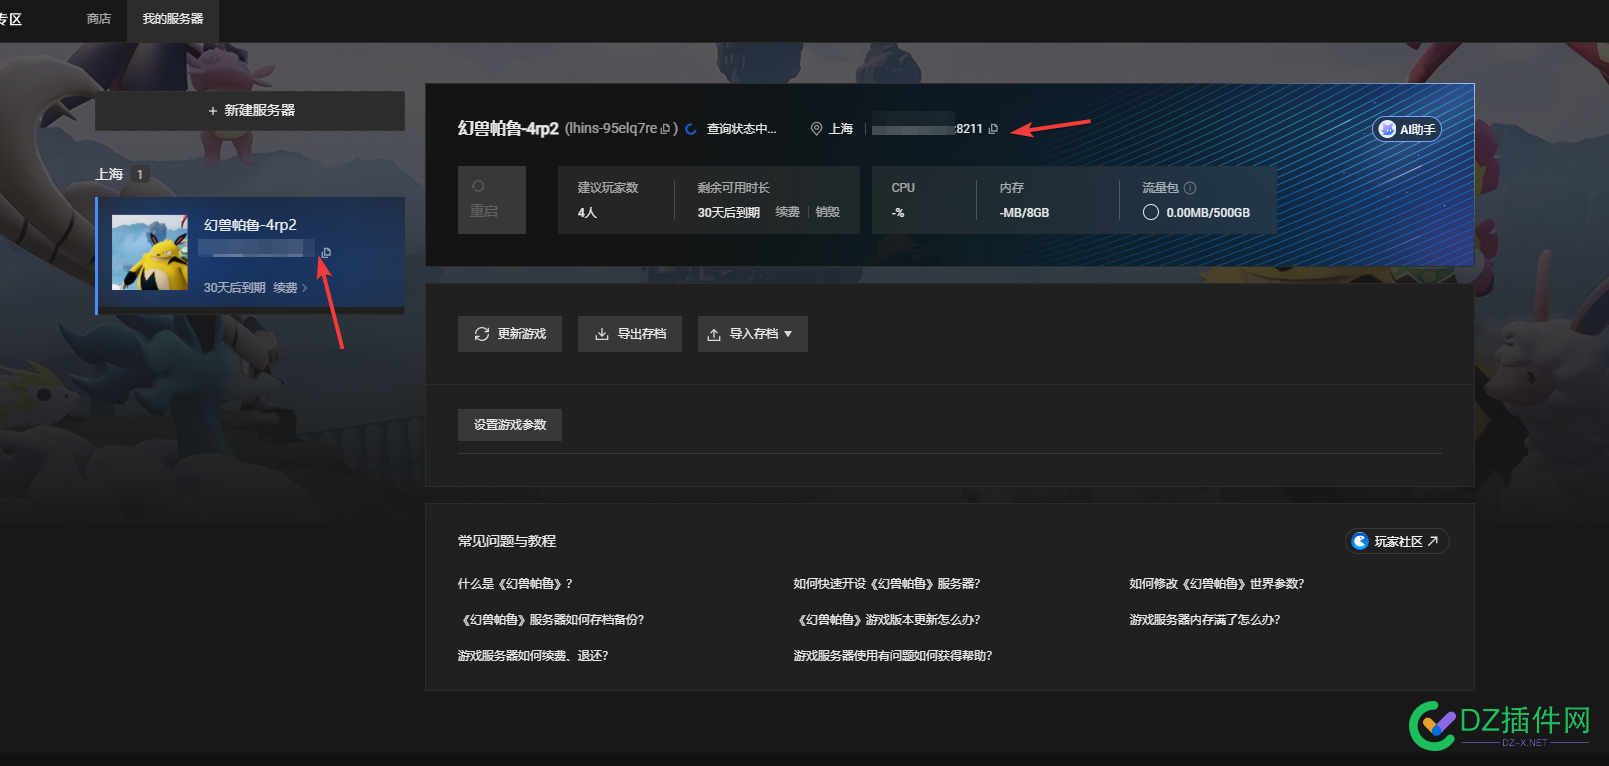Click the -MB/8GB memory value
Viewport: 1609px width, 766px height.
pos(1024,212)
